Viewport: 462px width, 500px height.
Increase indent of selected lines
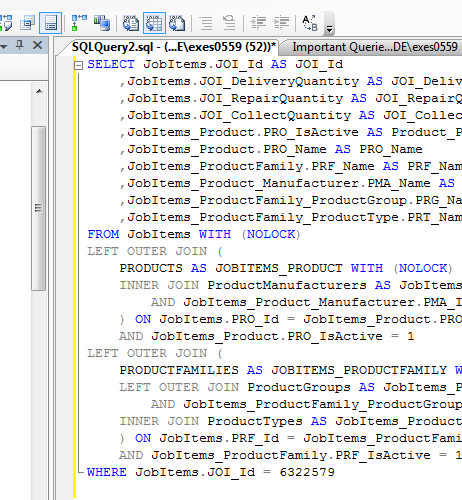(x=281, y=23)
